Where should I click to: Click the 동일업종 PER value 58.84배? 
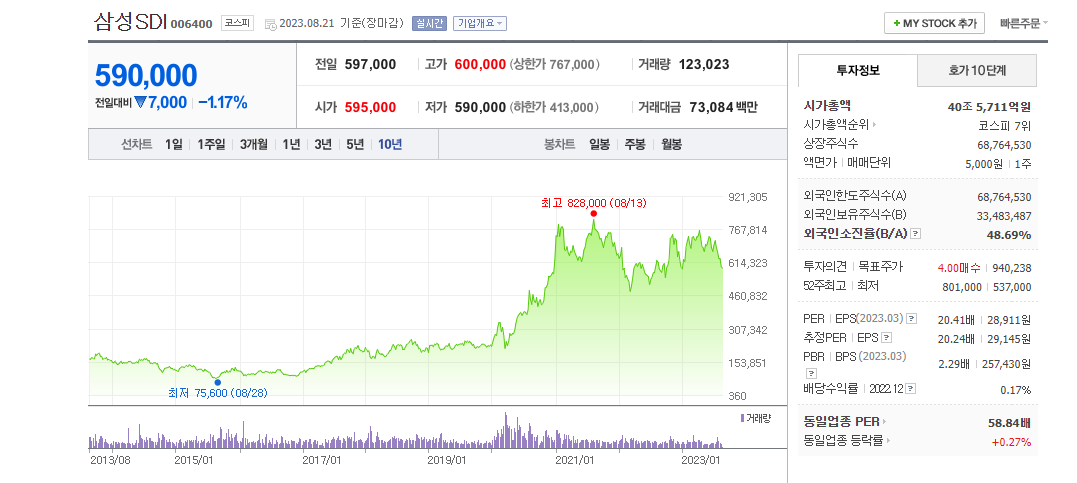tap(1010, 423)
